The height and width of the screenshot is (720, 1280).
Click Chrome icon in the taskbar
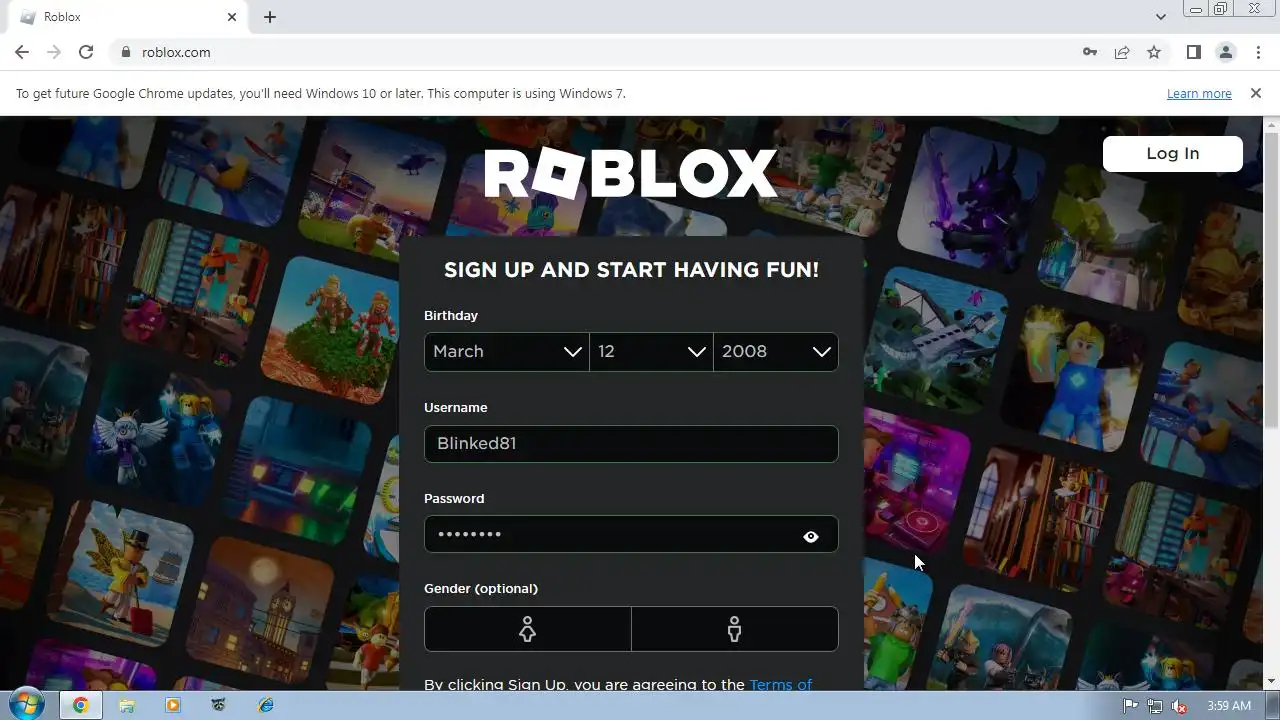click(80, 705)
